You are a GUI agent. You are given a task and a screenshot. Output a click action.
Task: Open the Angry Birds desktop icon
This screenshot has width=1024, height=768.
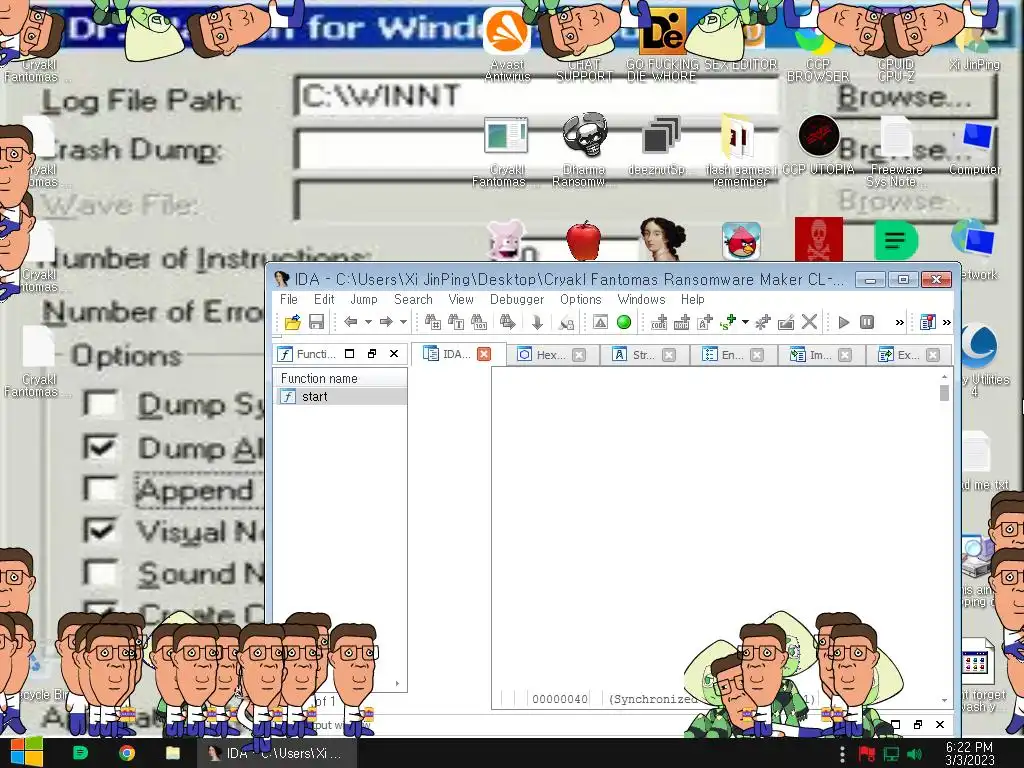(741, 240)
